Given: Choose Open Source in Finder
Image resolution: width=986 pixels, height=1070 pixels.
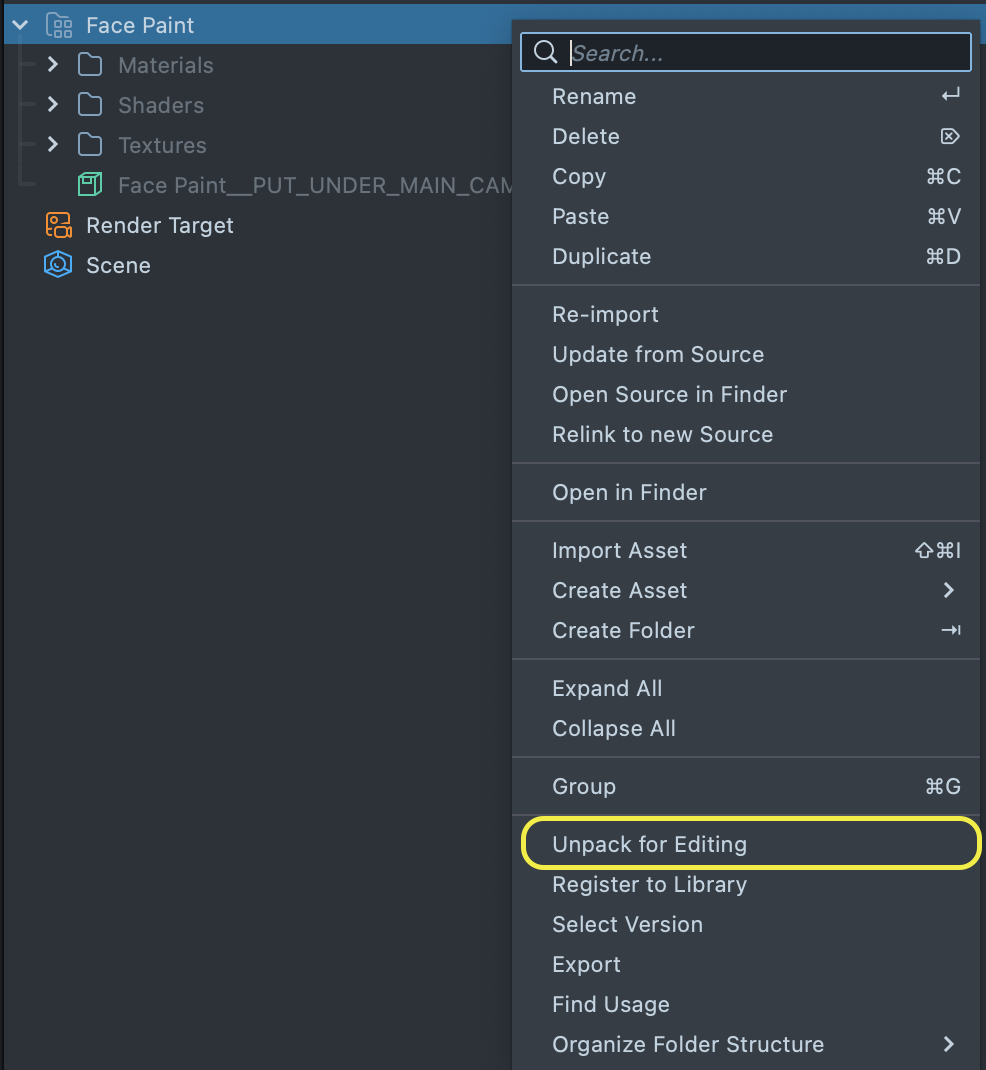Looking at the screenshot, I should coord(669,394).
